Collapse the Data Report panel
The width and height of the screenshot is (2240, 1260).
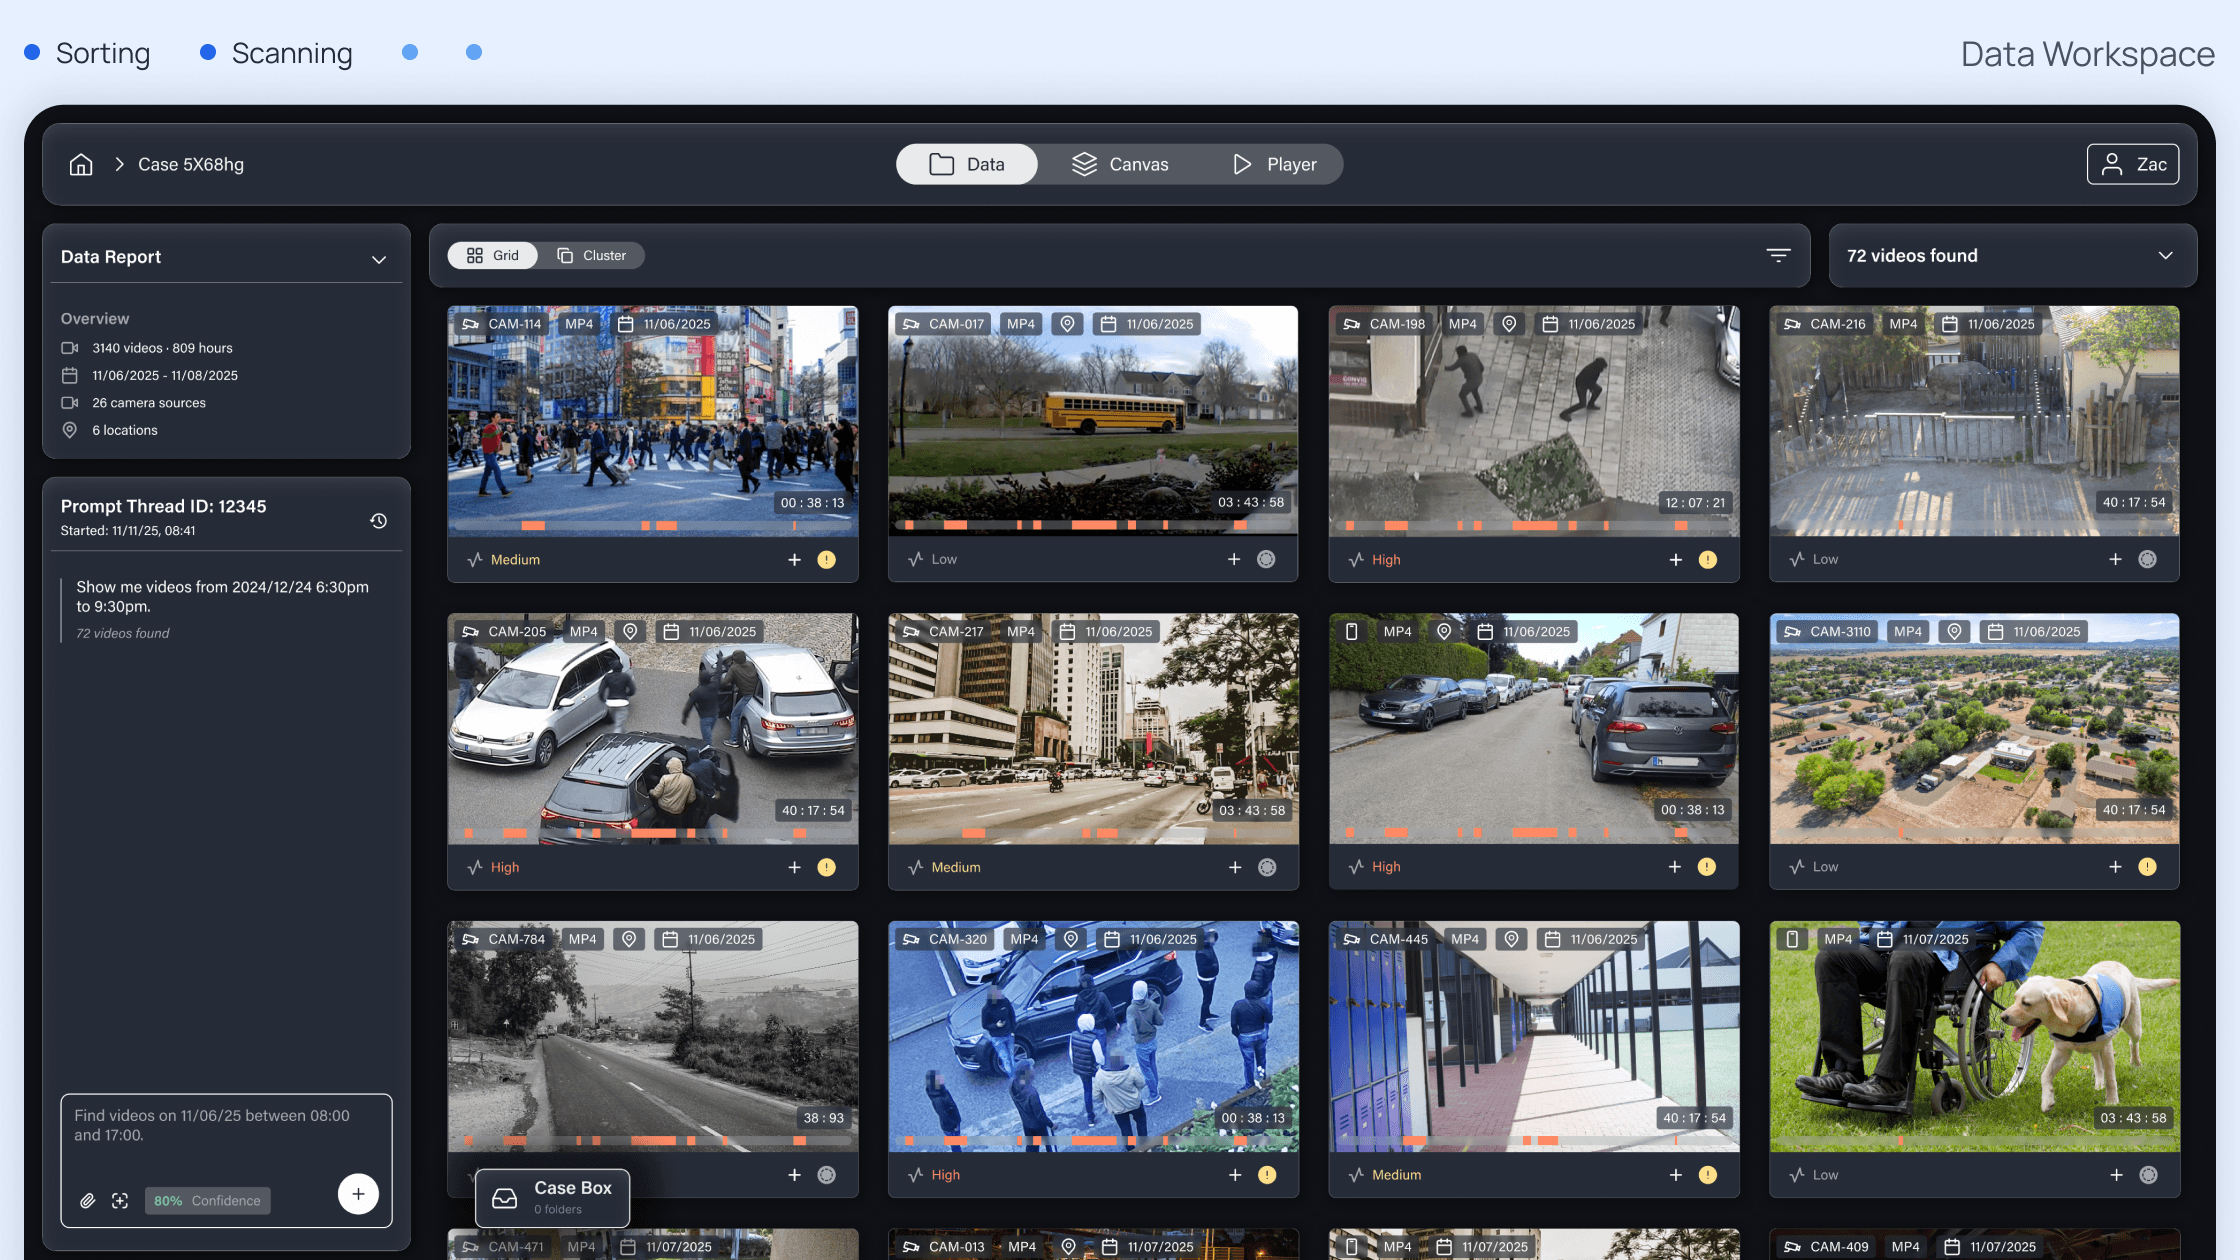pos(378,259)
